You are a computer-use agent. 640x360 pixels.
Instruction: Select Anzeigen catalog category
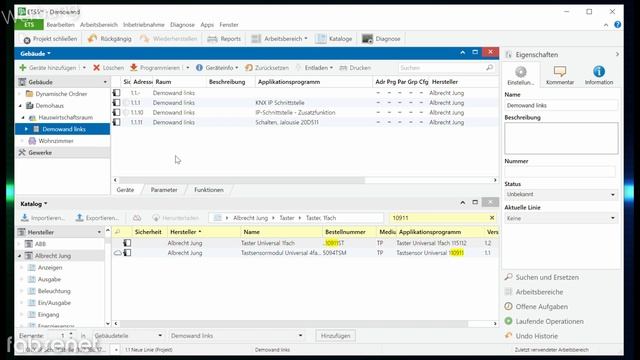coord(50,268)
